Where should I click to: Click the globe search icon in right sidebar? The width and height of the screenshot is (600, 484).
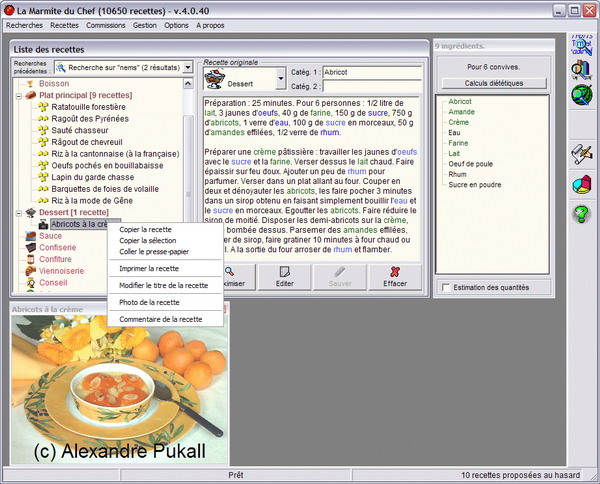coord(582,95)
